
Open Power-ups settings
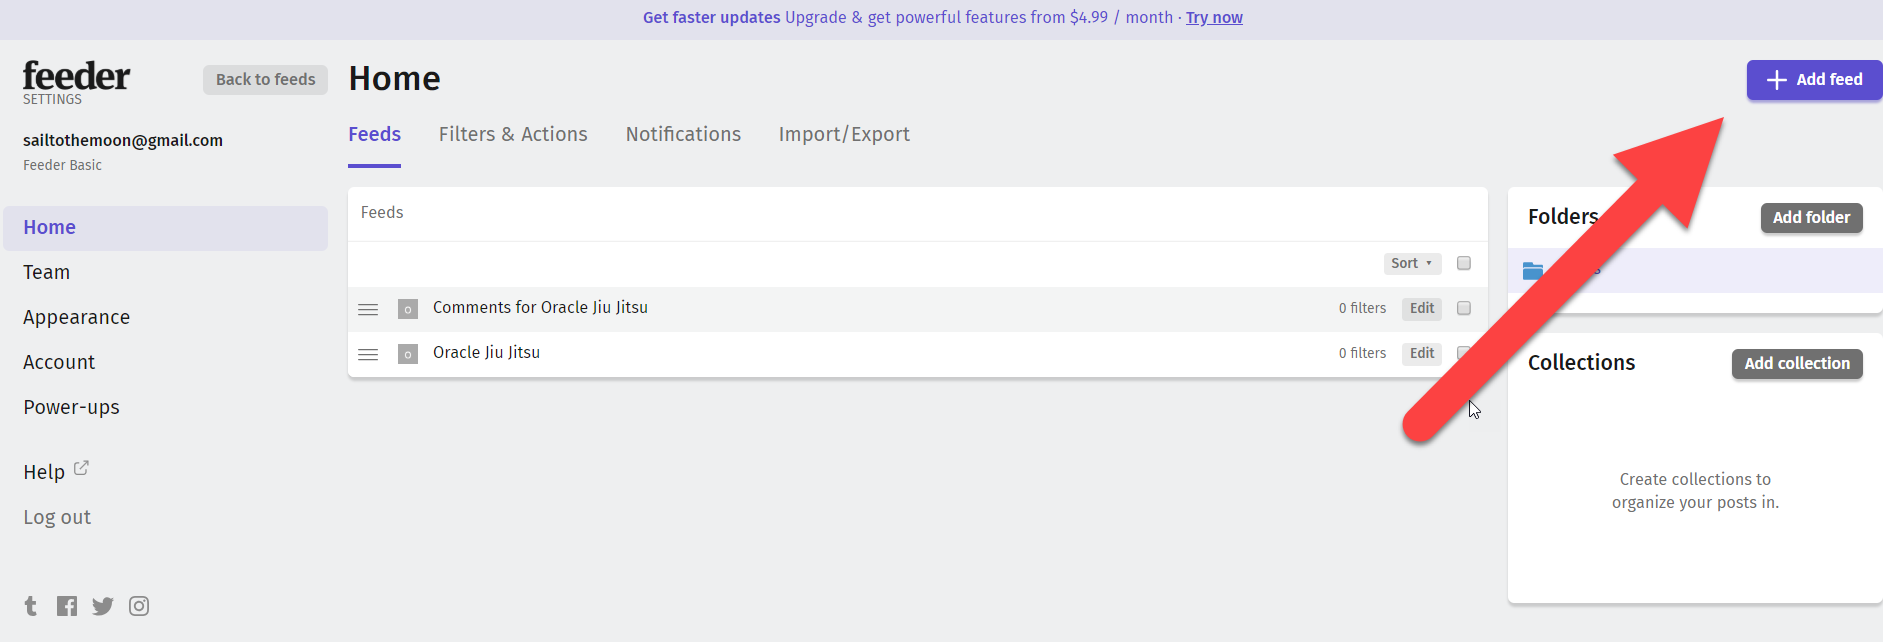pyautogui.click(x=71, y=407)
